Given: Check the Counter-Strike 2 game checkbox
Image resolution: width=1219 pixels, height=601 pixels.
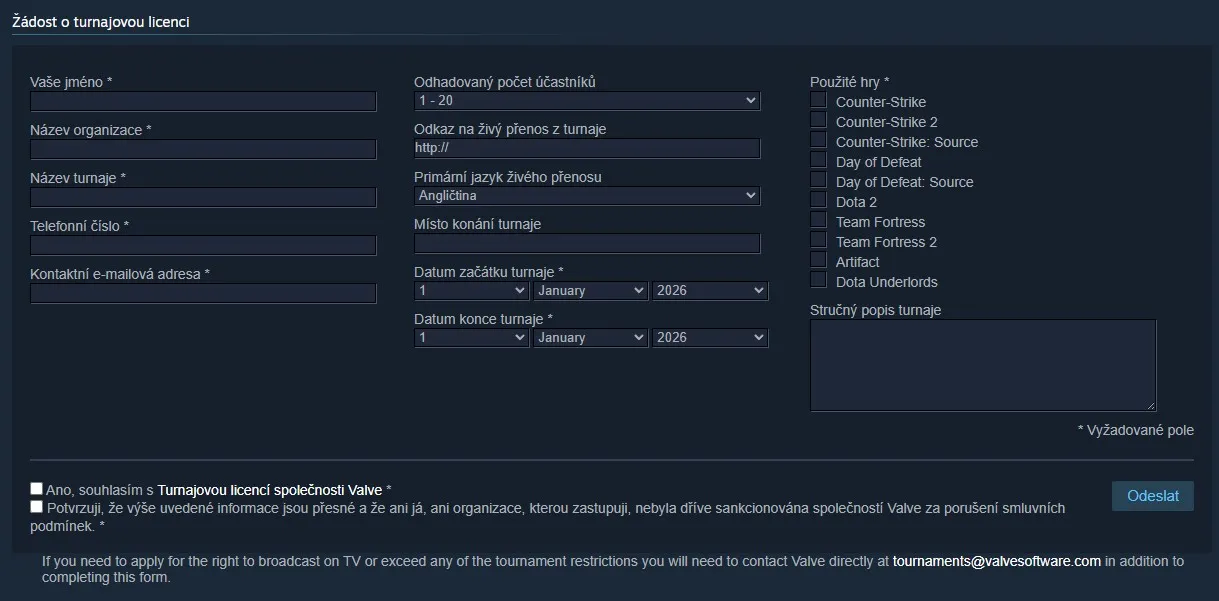Looking at the screenshot, I should click(819, 121).
